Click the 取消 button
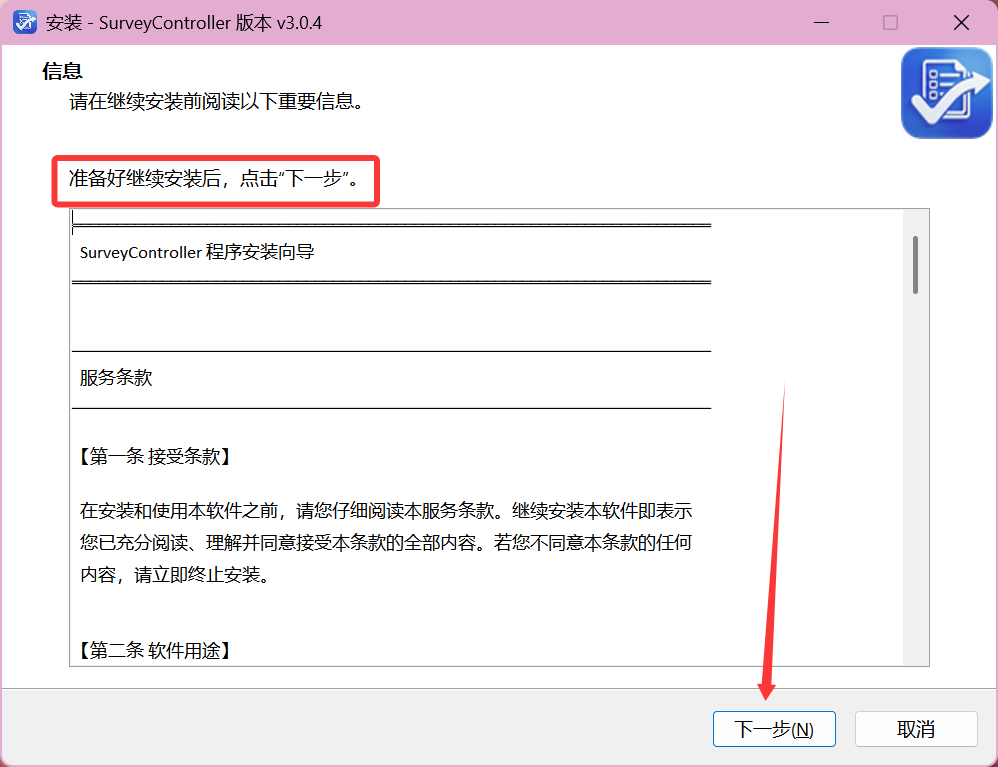 click(916, 729)
